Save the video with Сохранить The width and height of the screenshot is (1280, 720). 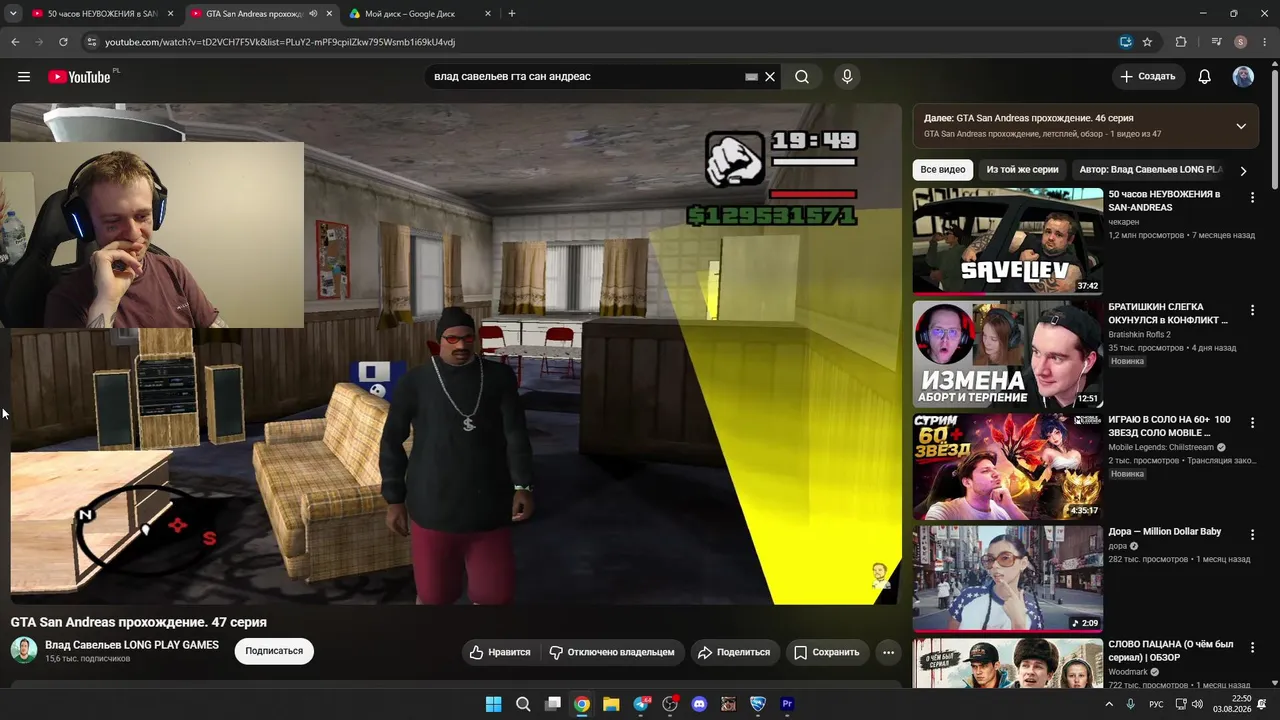827,652
